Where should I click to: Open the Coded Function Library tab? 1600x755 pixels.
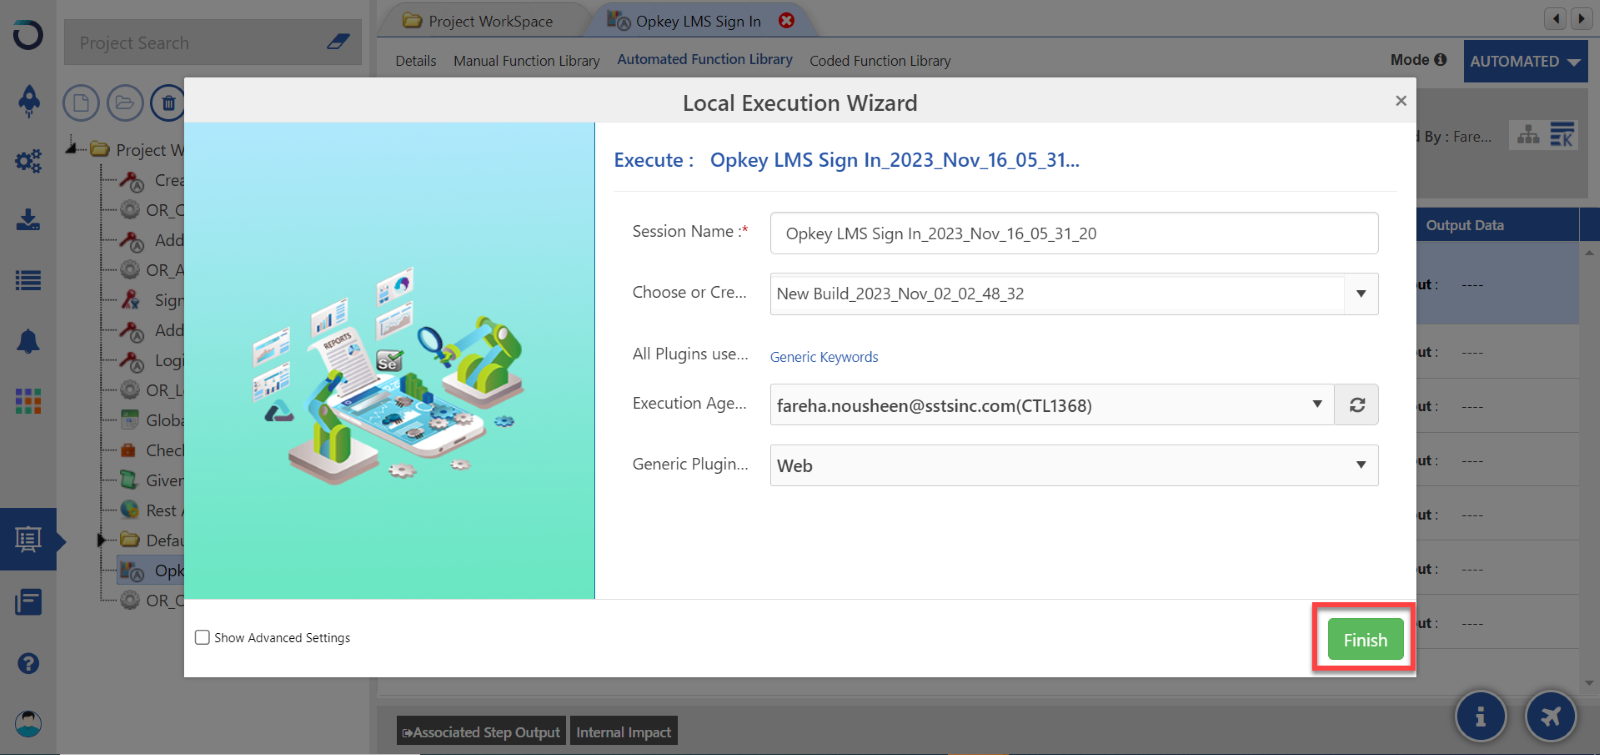point(880,61)
